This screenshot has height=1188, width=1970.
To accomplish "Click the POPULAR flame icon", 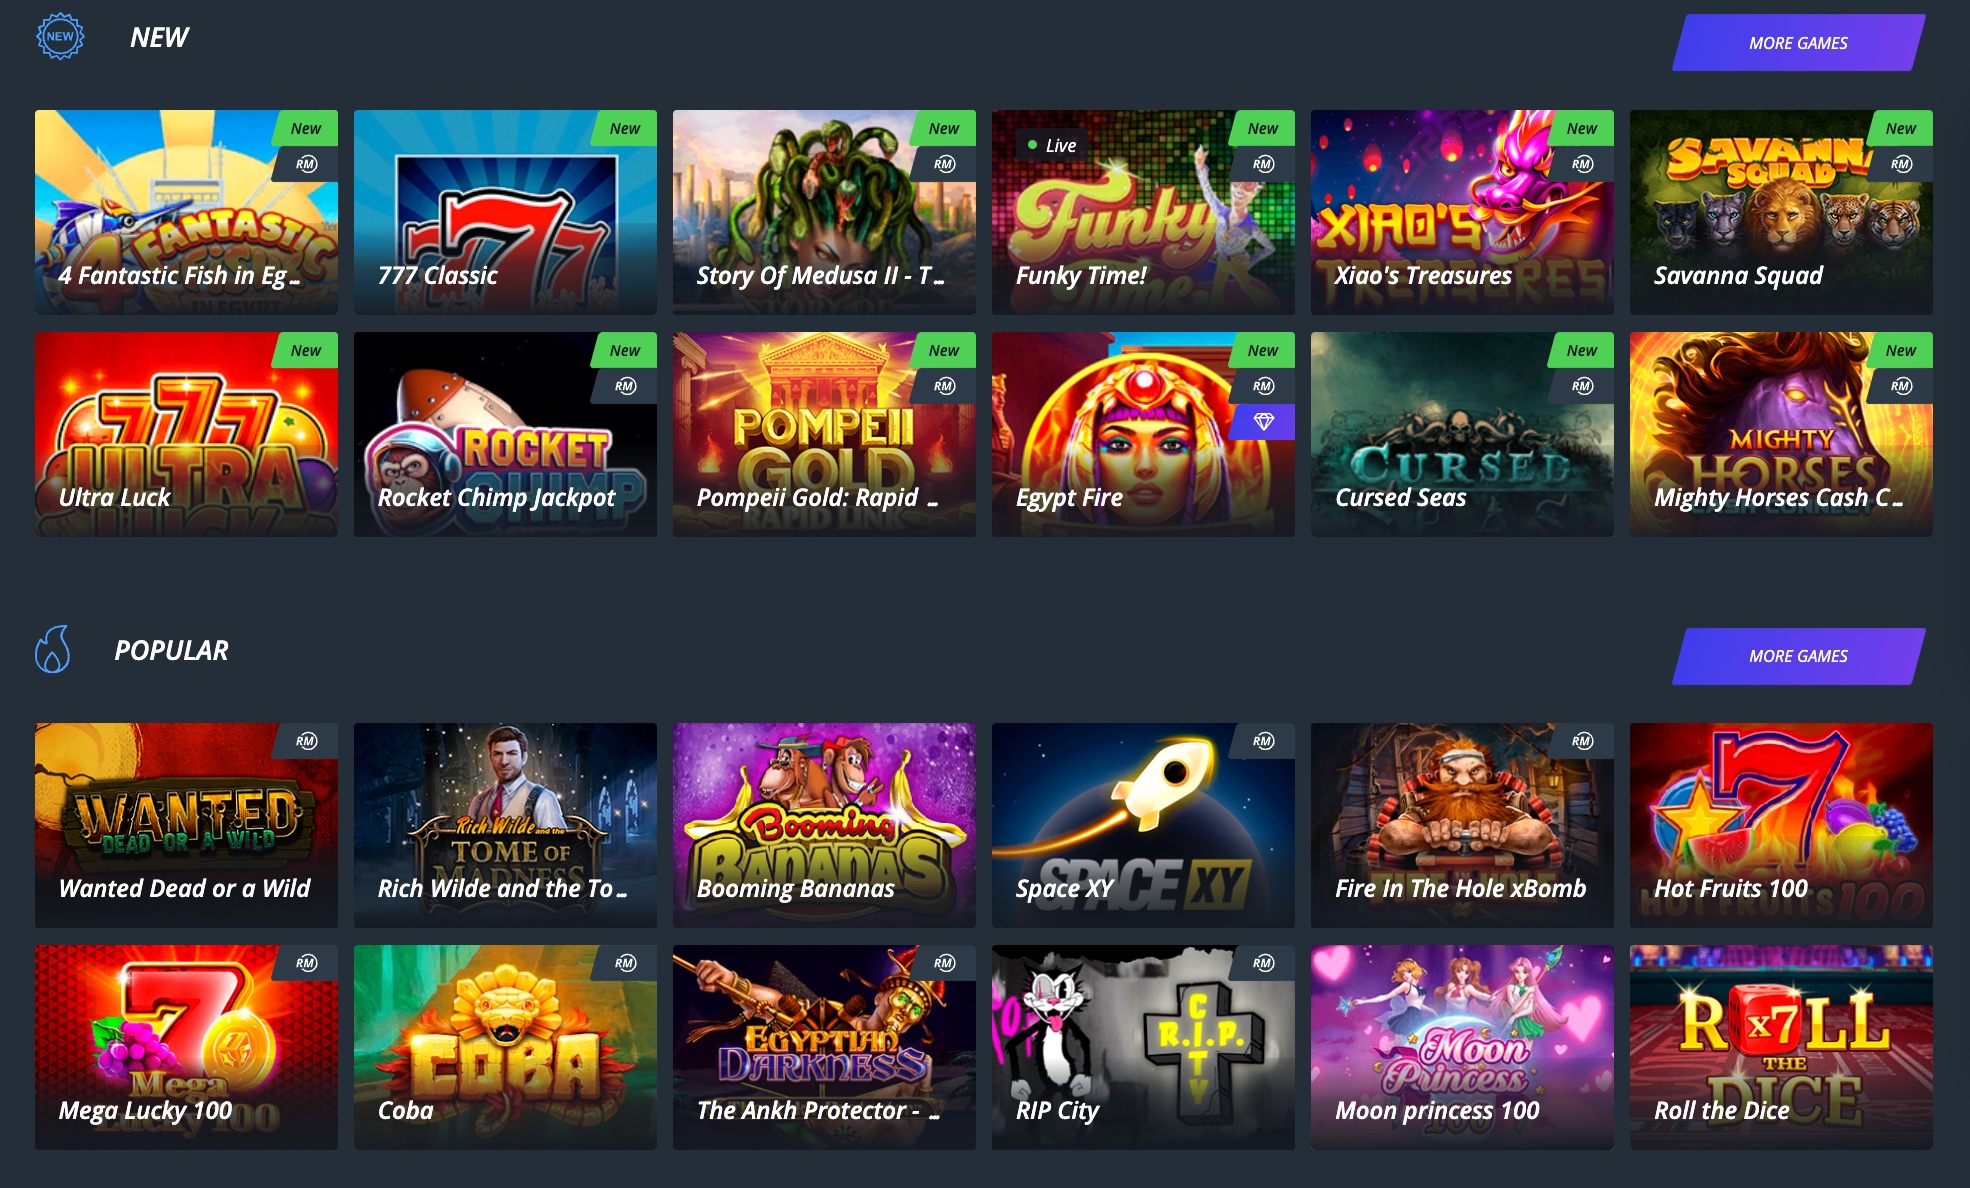I will tap(53, 649).
